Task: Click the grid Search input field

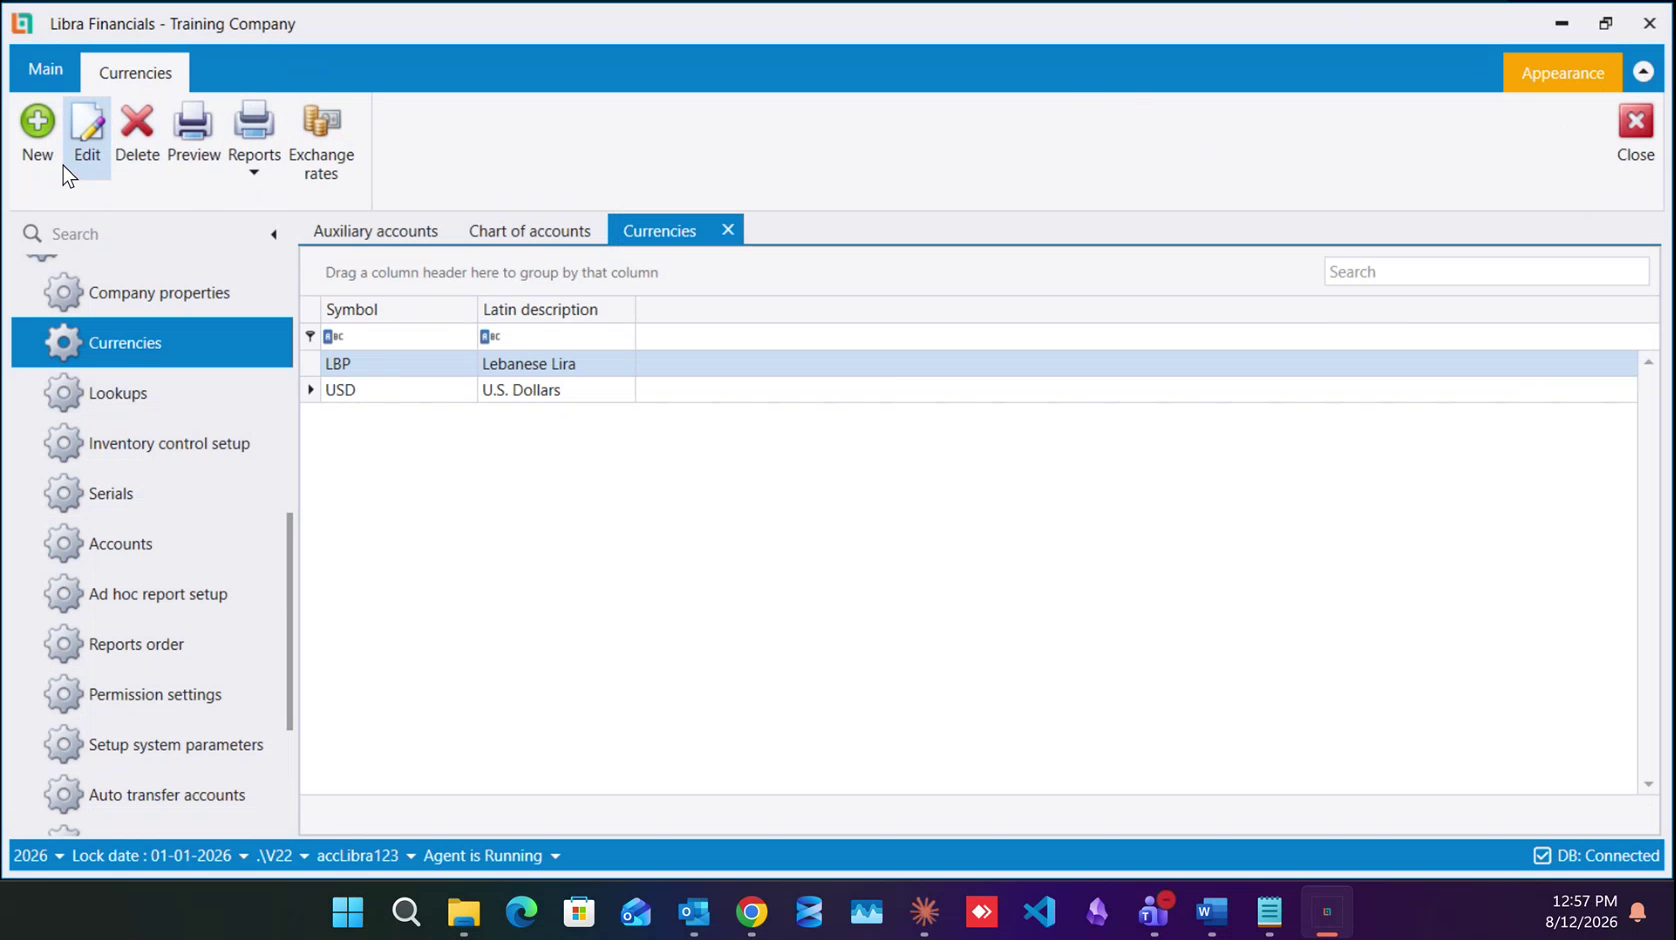Action: pyautogui.click(x=1486, y=272)
